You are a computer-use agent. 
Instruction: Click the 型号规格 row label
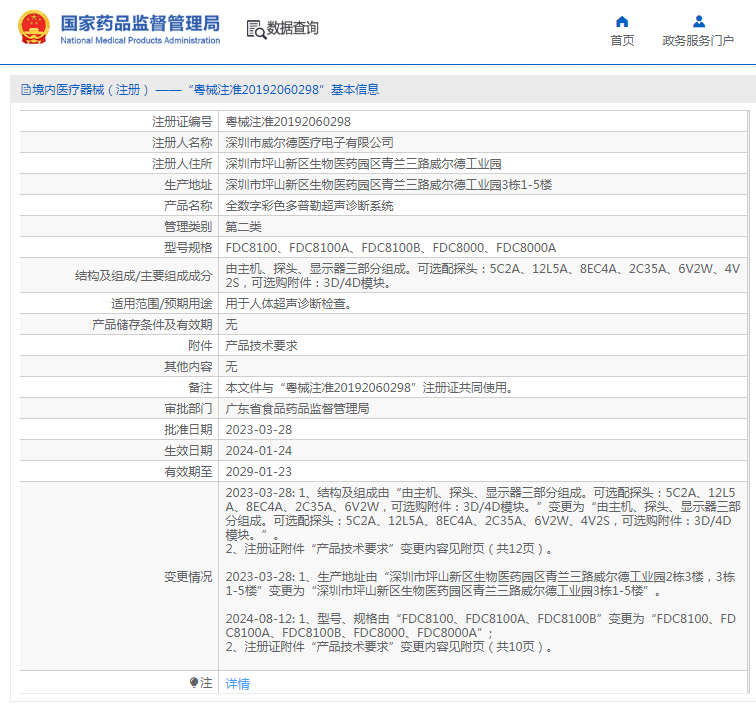click(188, 248)
